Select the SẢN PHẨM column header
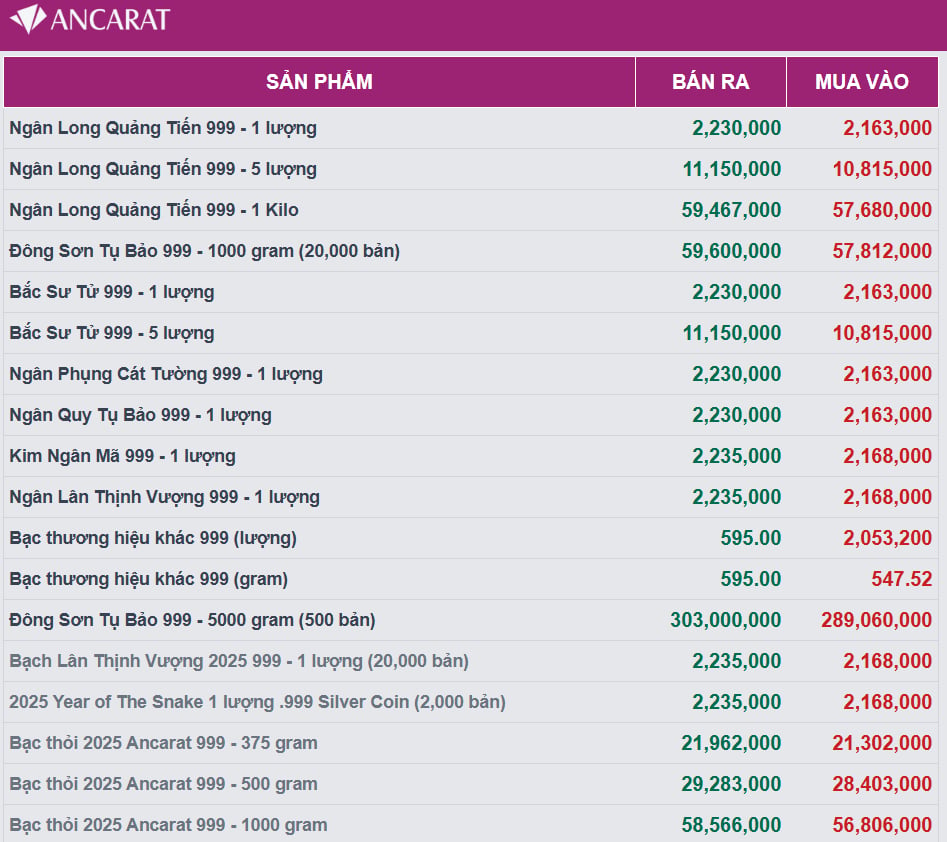Screen dimensions: 947x842 [x=319, y=82]
